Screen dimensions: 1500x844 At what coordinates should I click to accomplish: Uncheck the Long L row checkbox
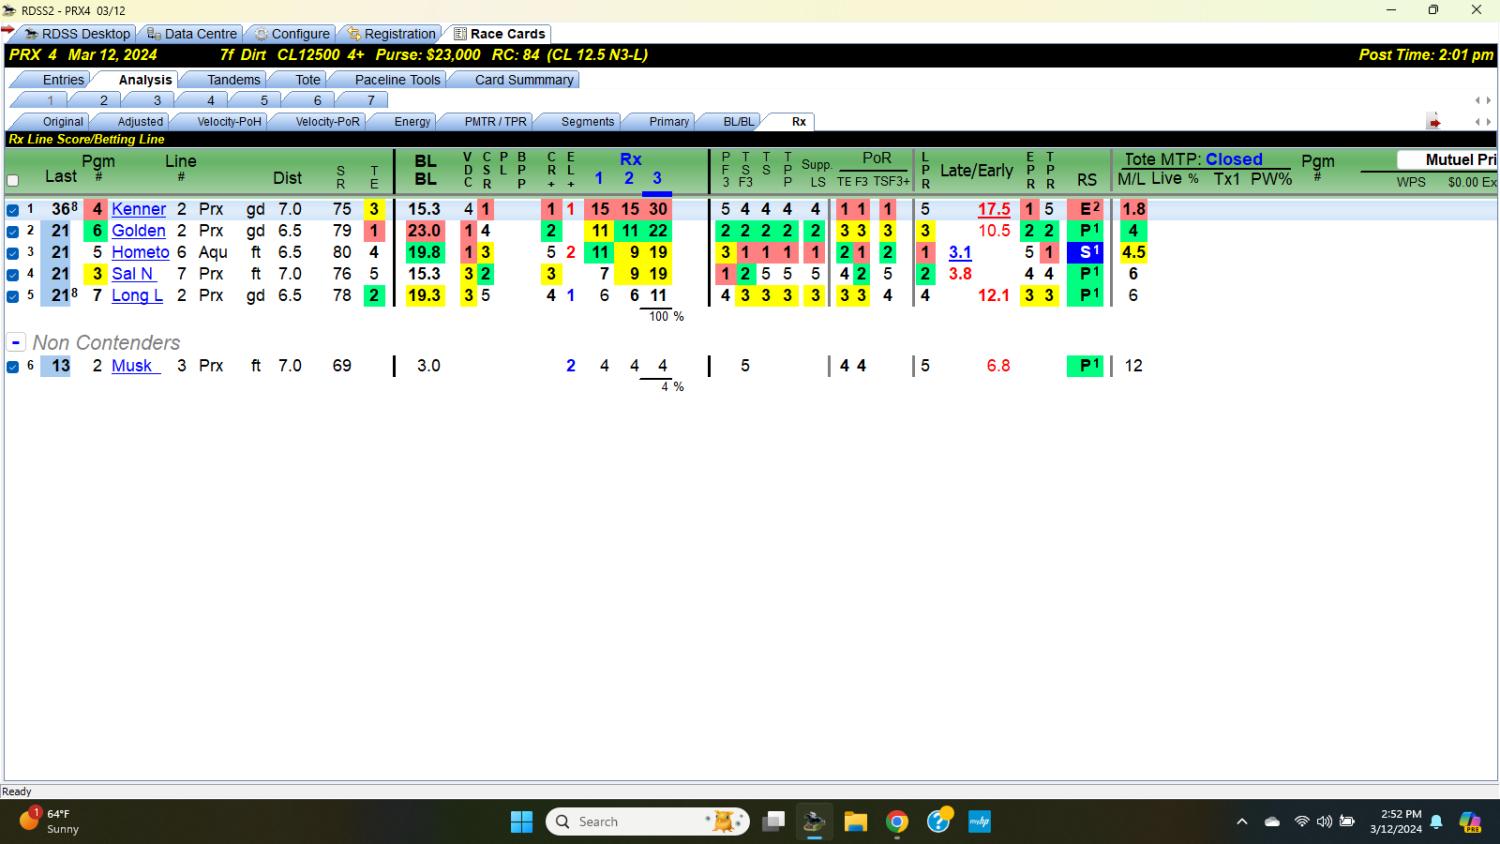[13, 296]
